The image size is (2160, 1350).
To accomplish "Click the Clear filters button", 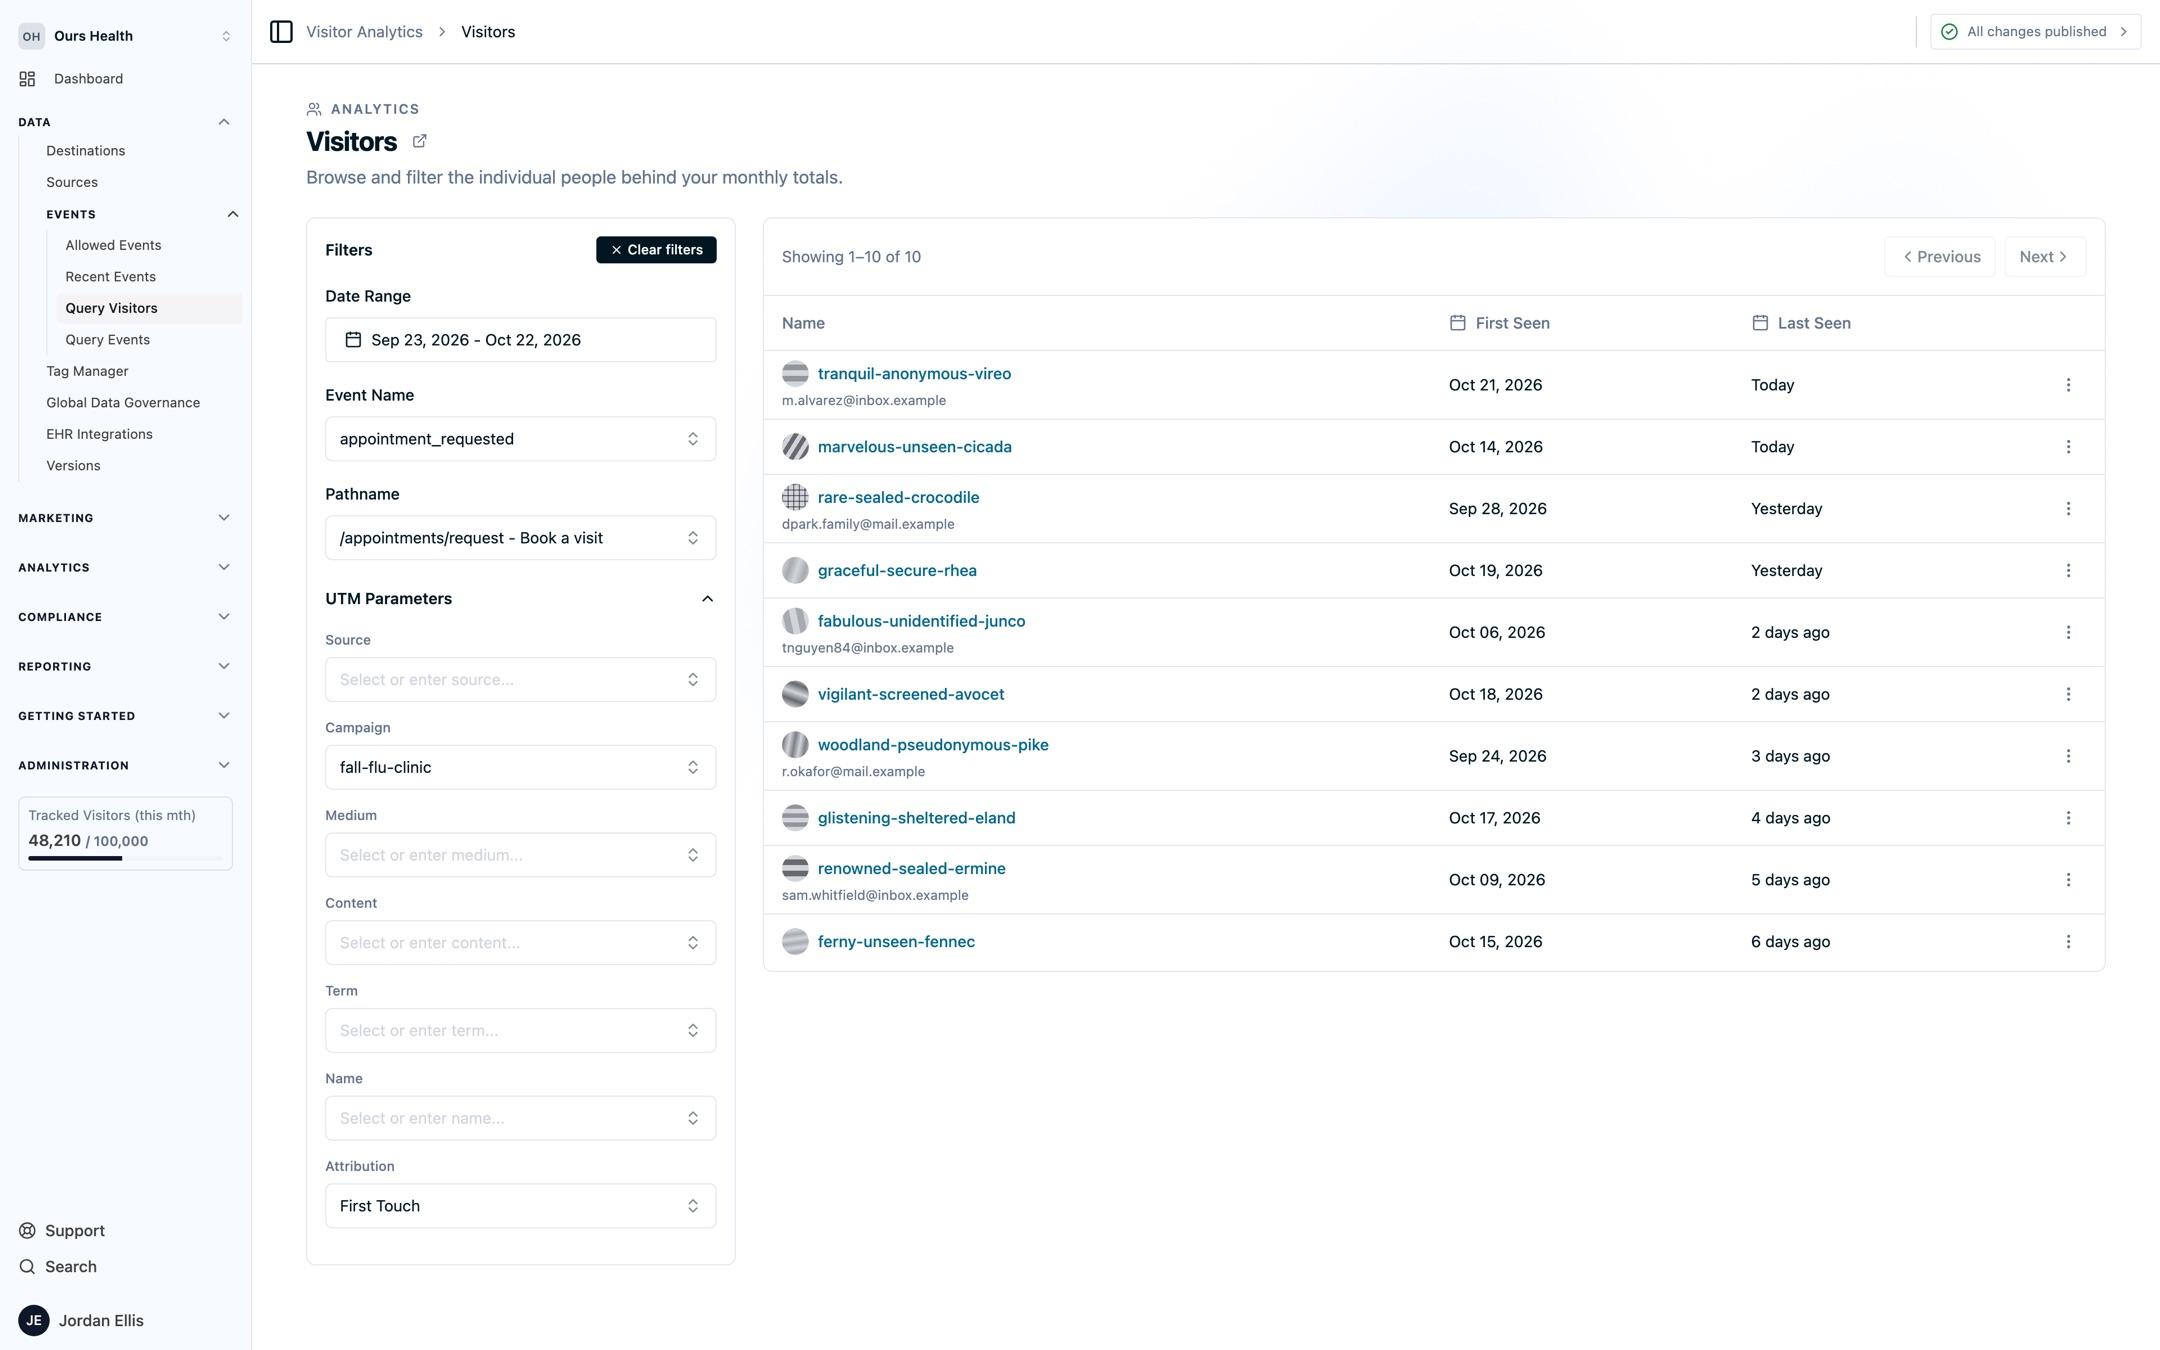I will (x=656, y=250).
